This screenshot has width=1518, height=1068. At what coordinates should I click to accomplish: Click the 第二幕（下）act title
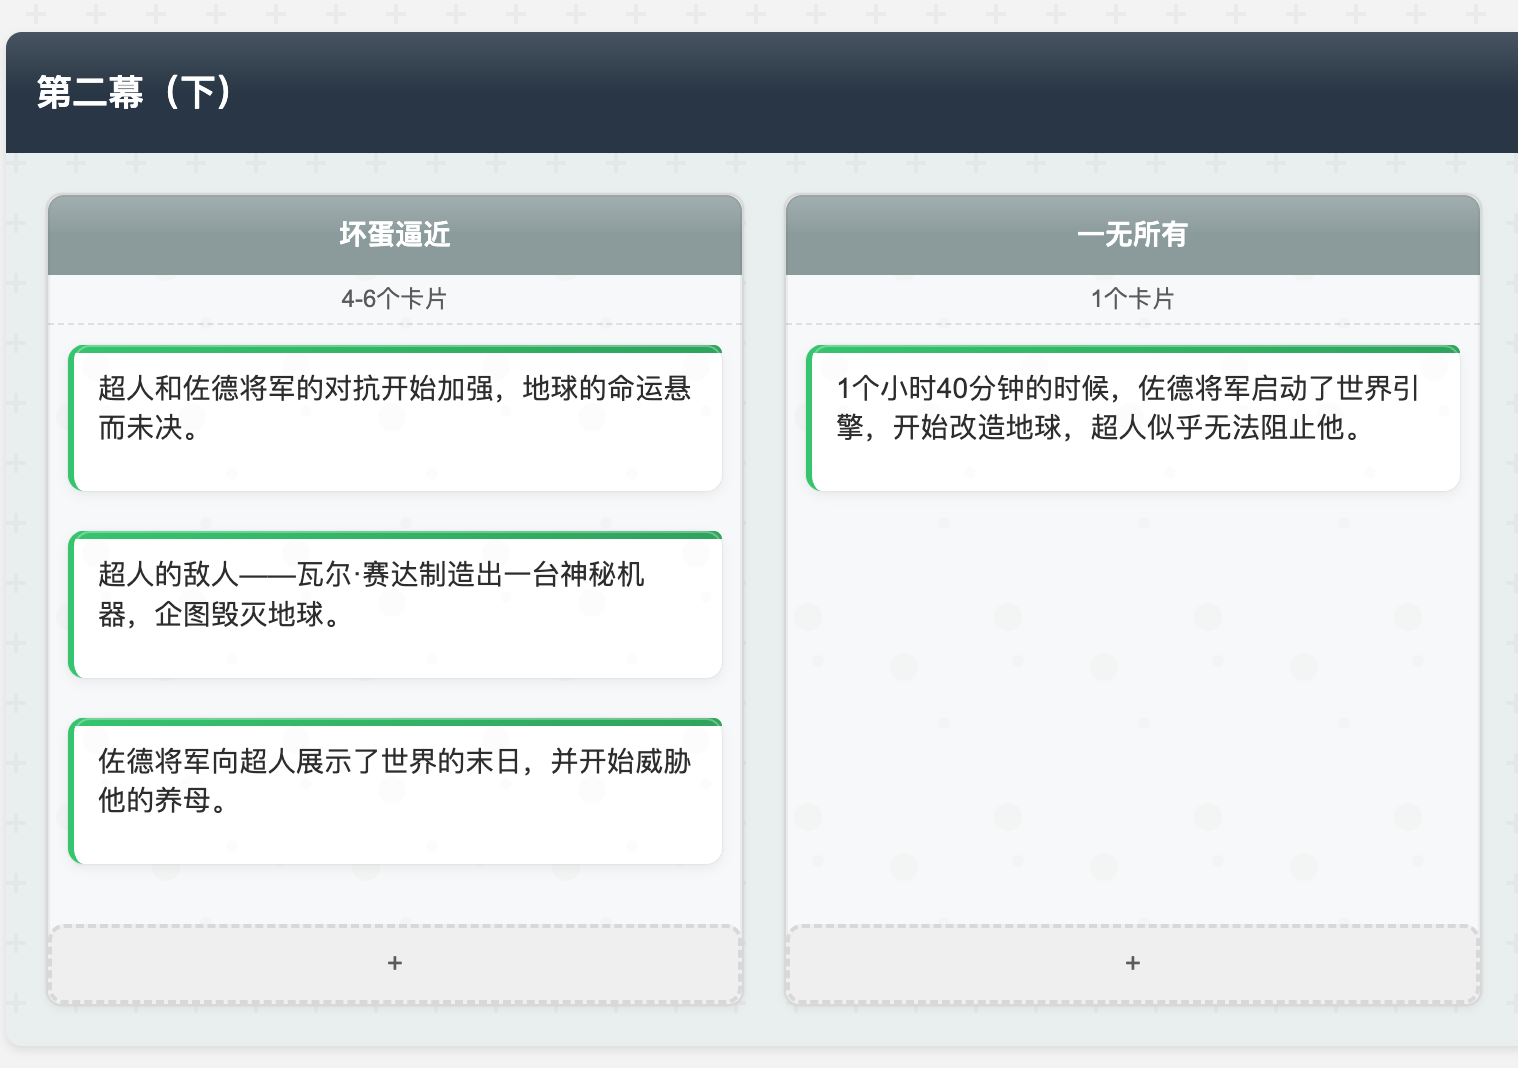pos(134,93)
